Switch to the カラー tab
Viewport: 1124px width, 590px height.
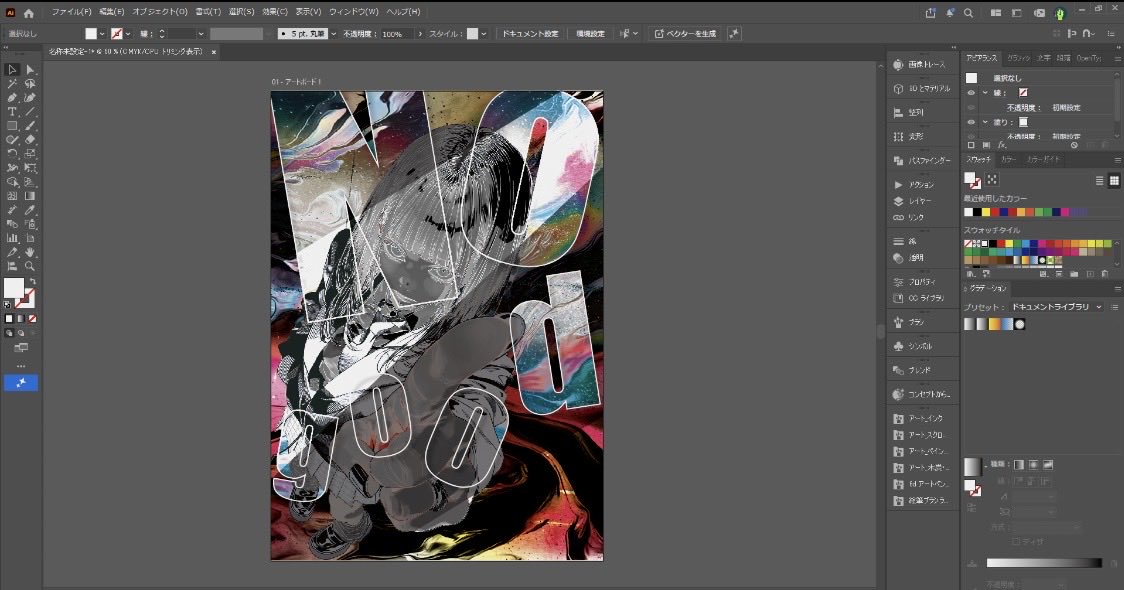pyautogui.click(x=1009, y=159)
